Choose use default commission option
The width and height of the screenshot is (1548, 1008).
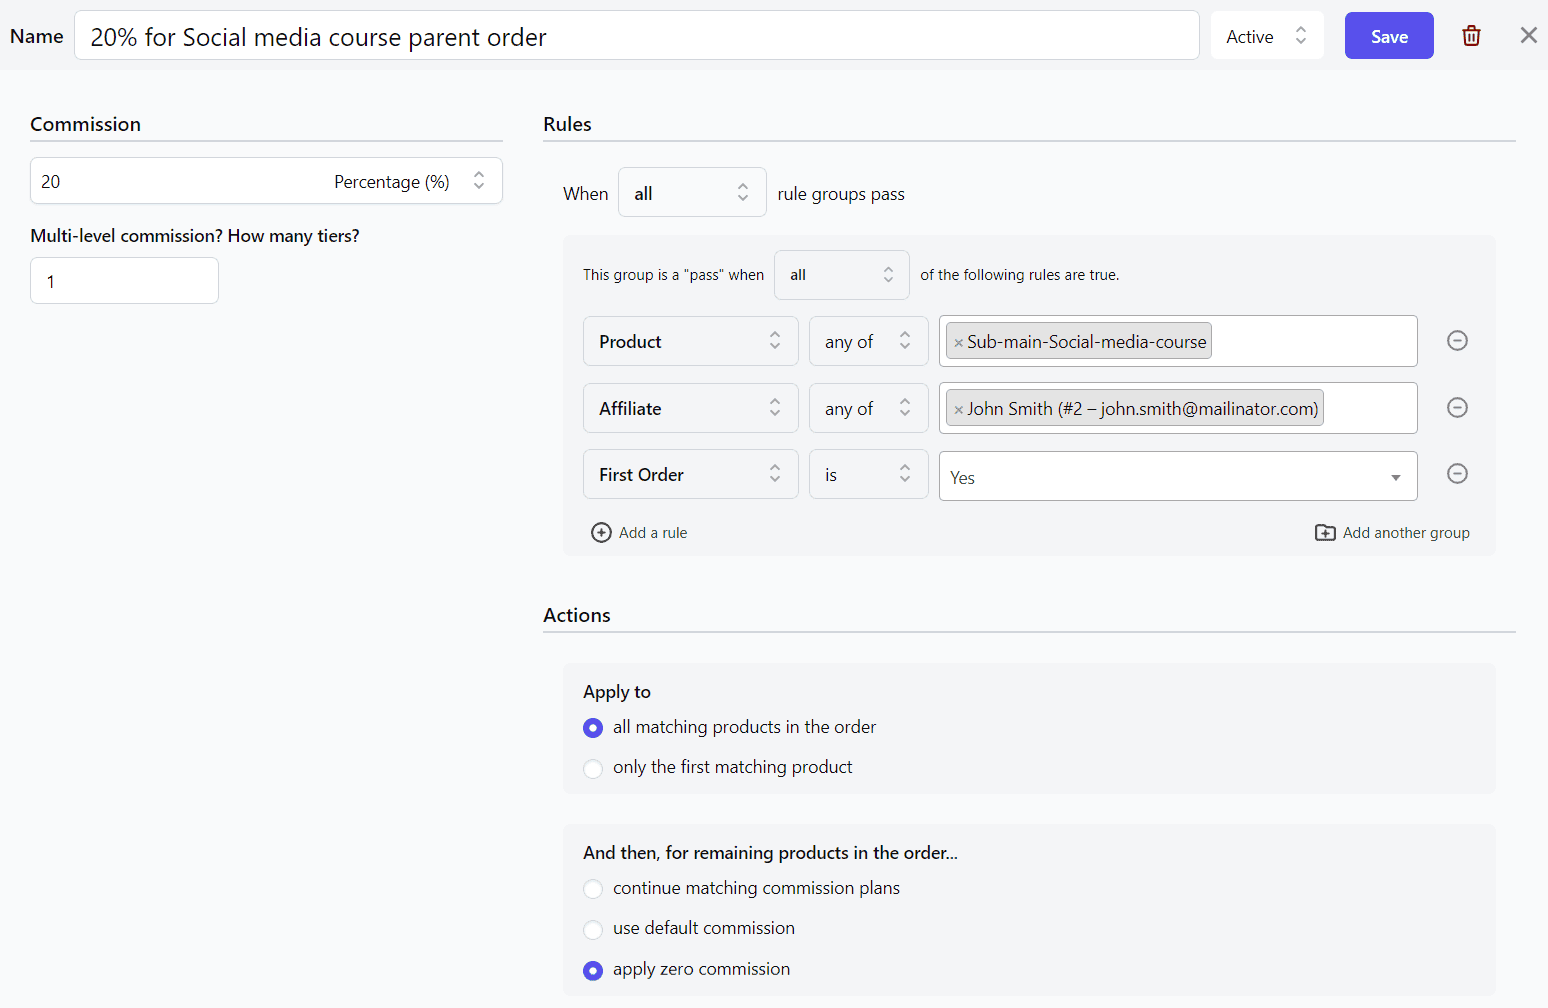pos(593,929)
